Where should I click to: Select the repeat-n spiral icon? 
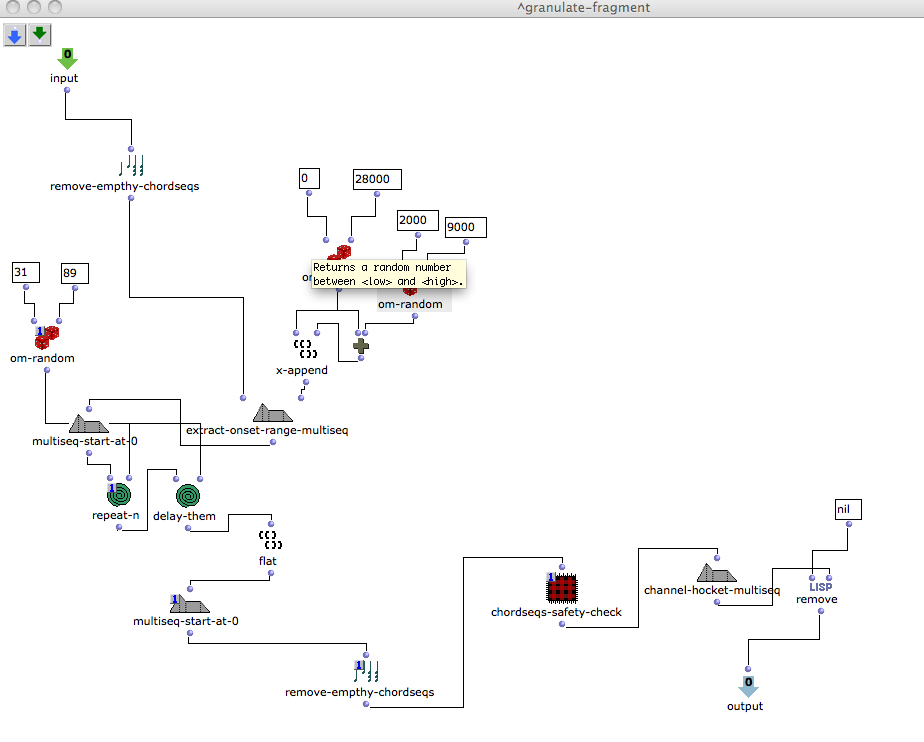tap(119, 495)
